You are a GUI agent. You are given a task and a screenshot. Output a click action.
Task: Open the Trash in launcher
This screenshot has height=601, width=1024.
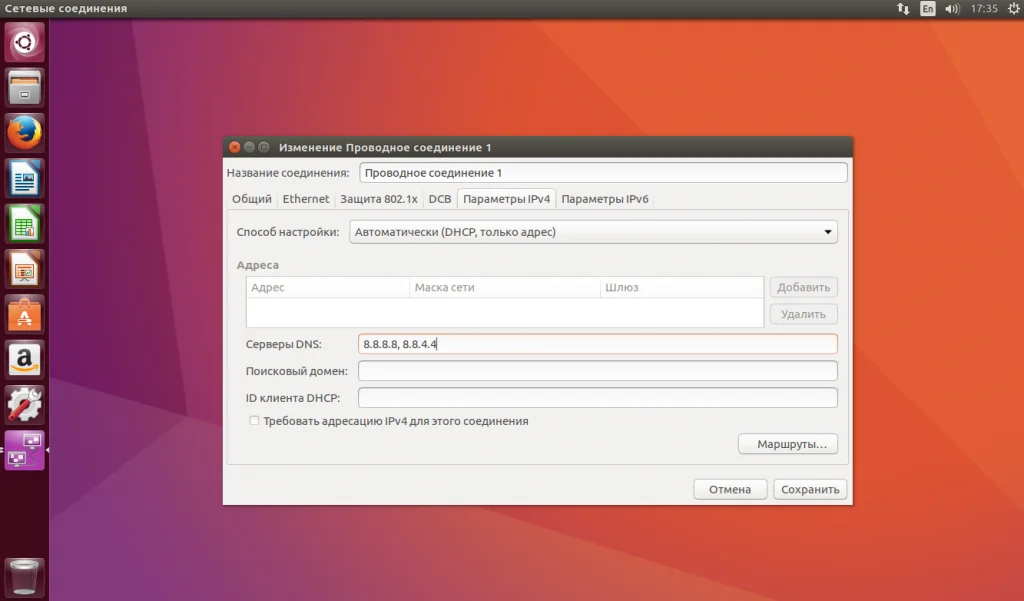pos(24,577)
